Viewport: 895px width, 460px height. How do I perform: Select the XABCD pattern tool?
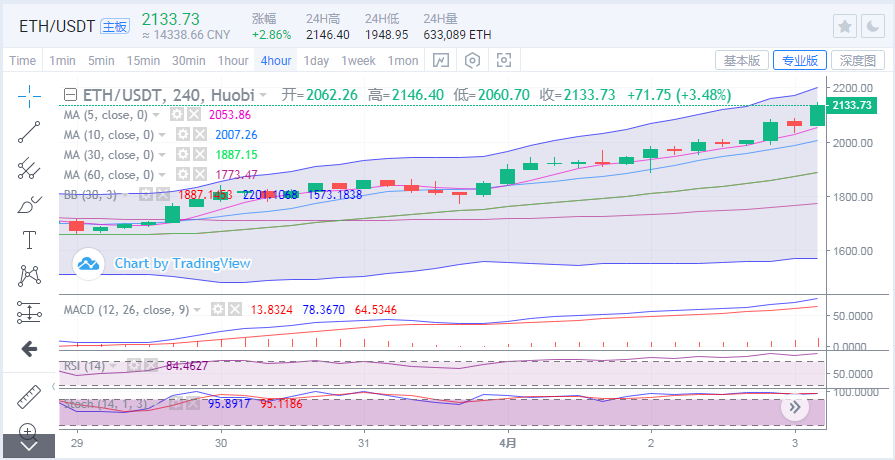pyautogui.click(x=29, y=276)
